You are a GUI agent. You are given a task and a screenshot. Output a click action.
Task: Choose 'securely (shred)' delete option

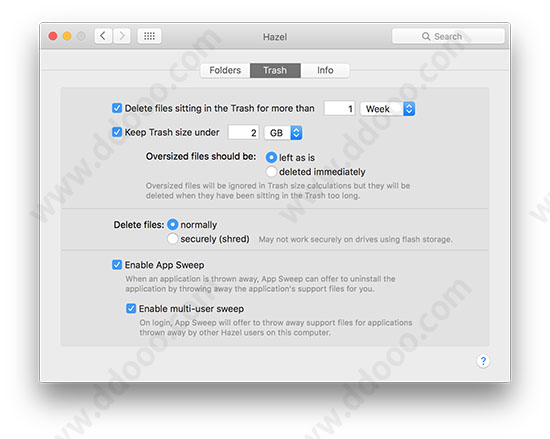point(173,239)
